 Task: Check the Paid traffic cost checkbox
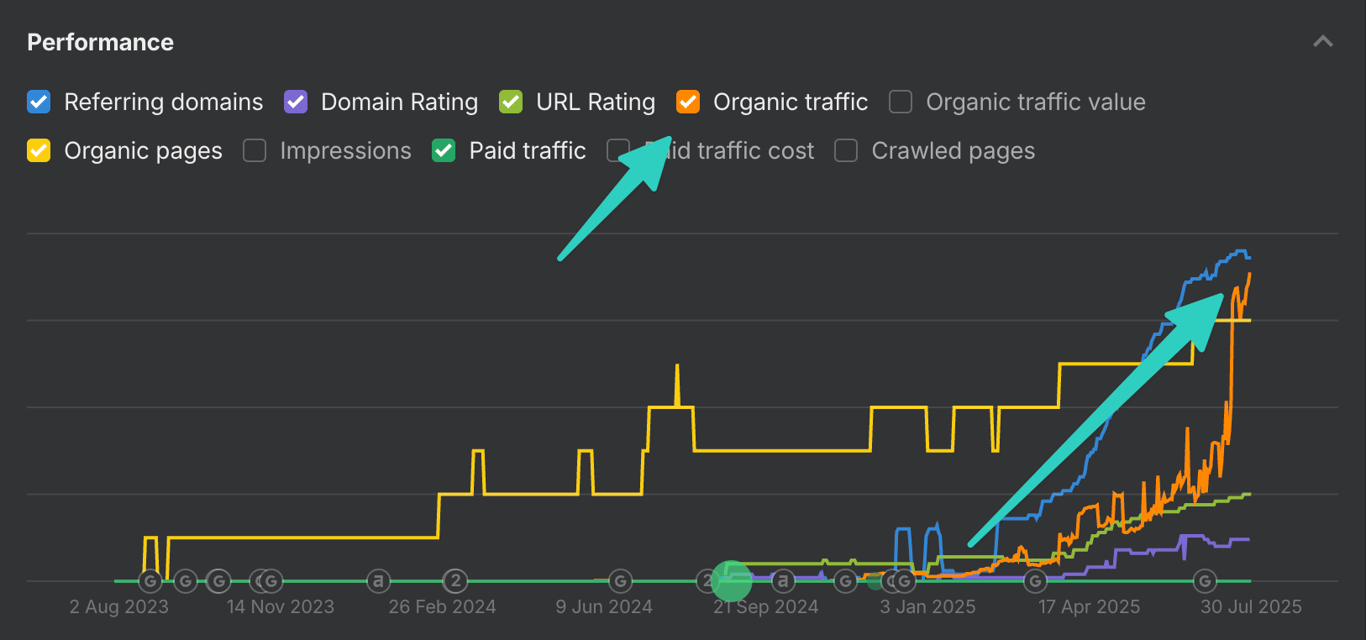[619, 151]
